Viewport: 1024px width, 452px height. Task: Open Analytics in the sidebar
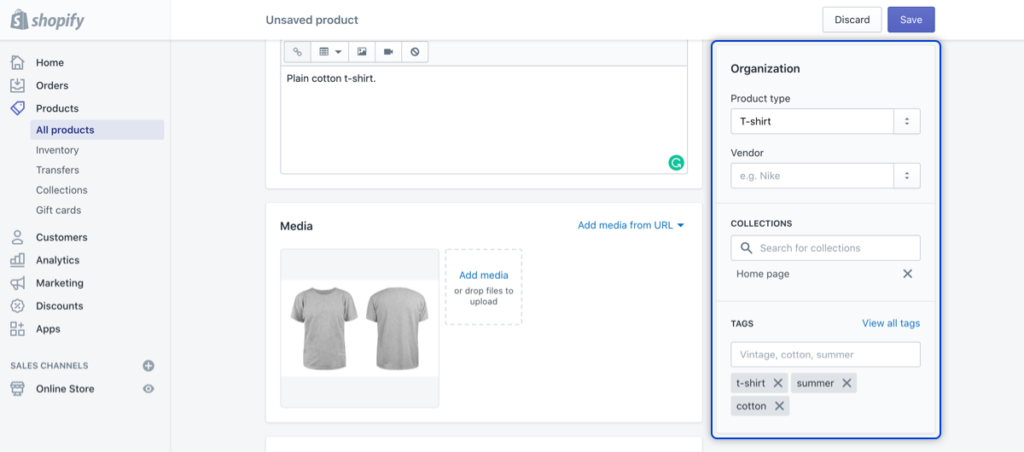pyautogui.click(x=57, y=260)
